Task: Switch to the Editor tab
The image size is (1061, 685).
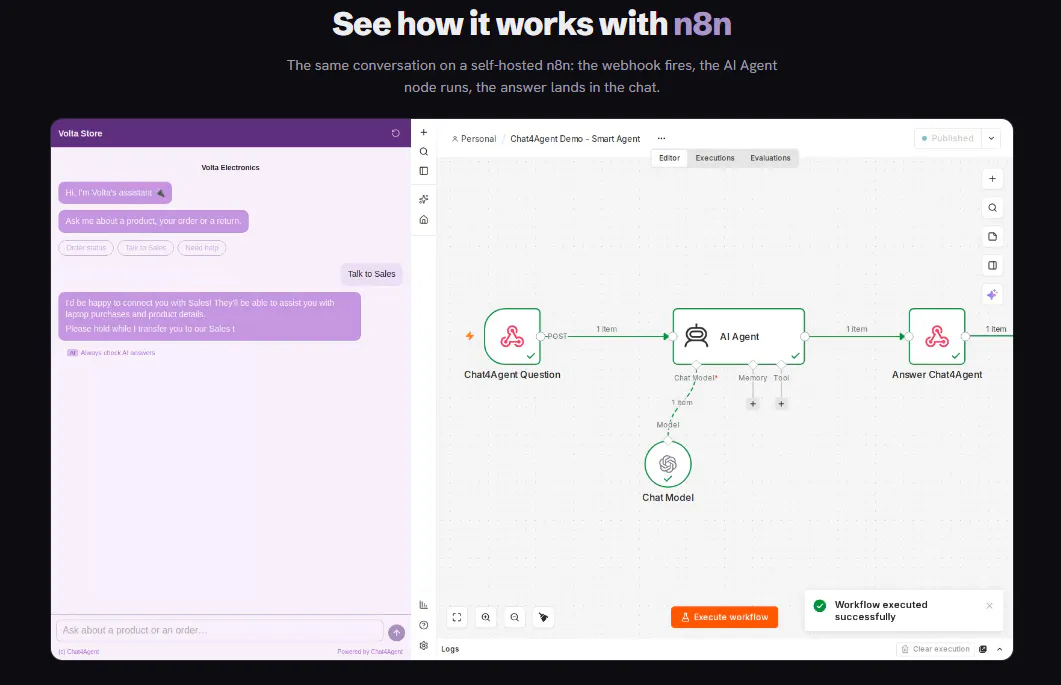Action: click(x=669, y=158)
